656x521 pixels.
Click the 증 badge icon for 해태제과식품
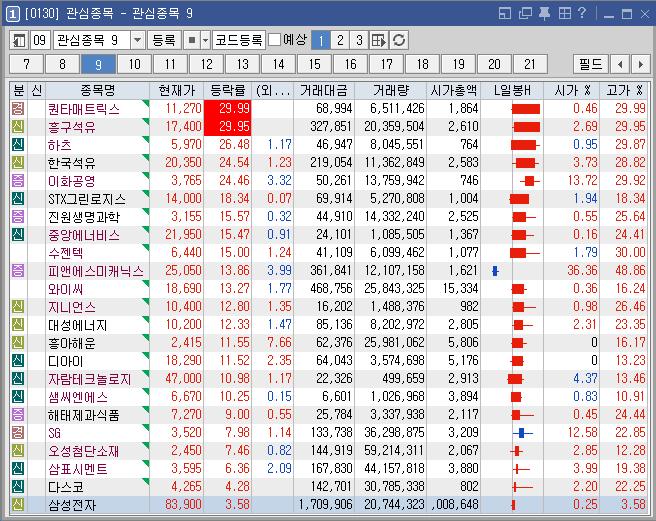coord(18,414)
